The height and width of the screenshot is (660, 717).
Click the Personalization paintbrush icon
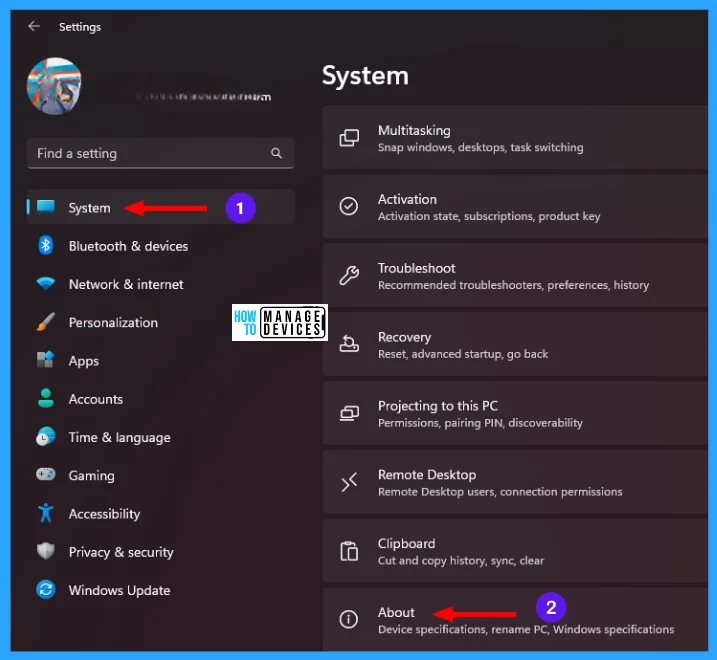click(46, 322)
